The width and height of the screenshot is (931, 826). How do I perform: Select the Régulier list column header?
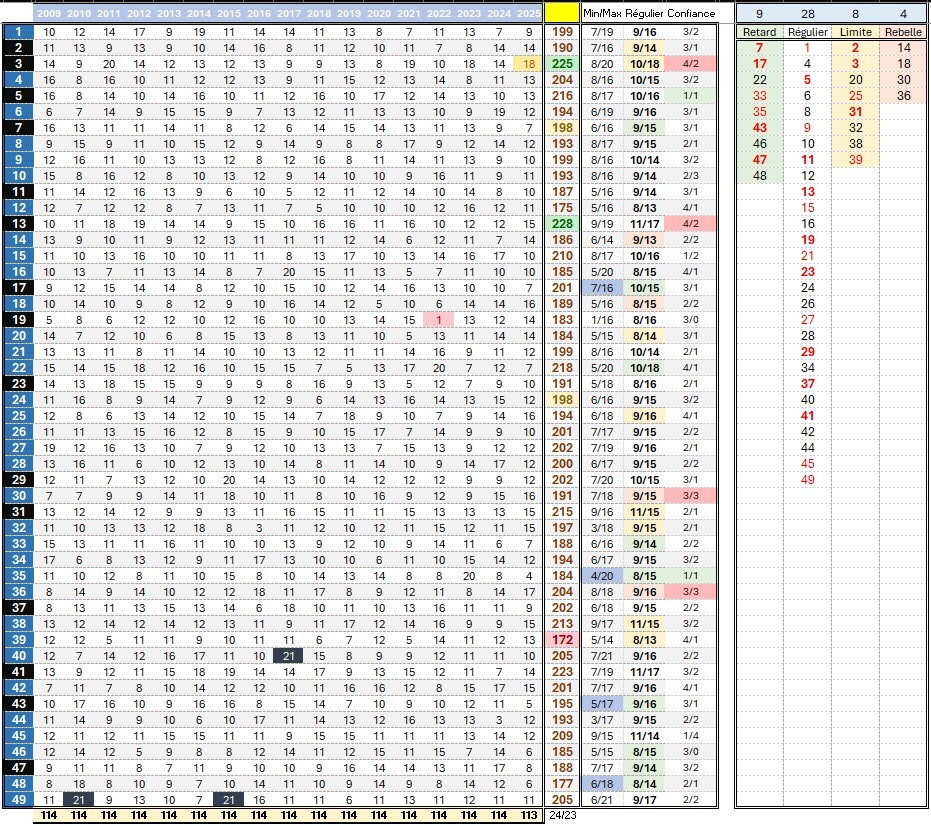[808, 32]
